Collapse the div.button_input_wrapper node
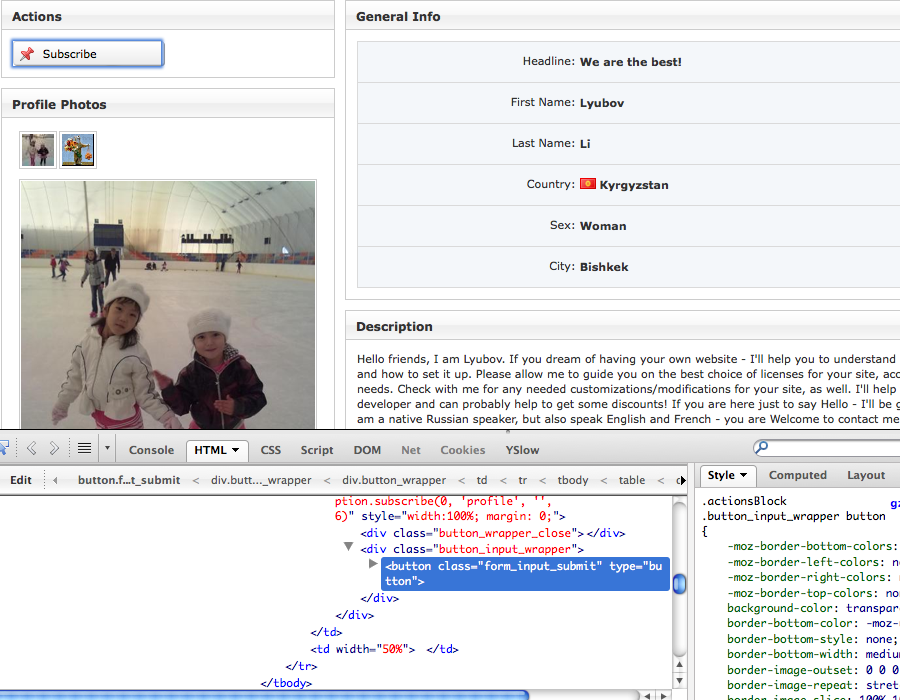Image resolution: width=900 pixels, height=700 pixels. 348,547
